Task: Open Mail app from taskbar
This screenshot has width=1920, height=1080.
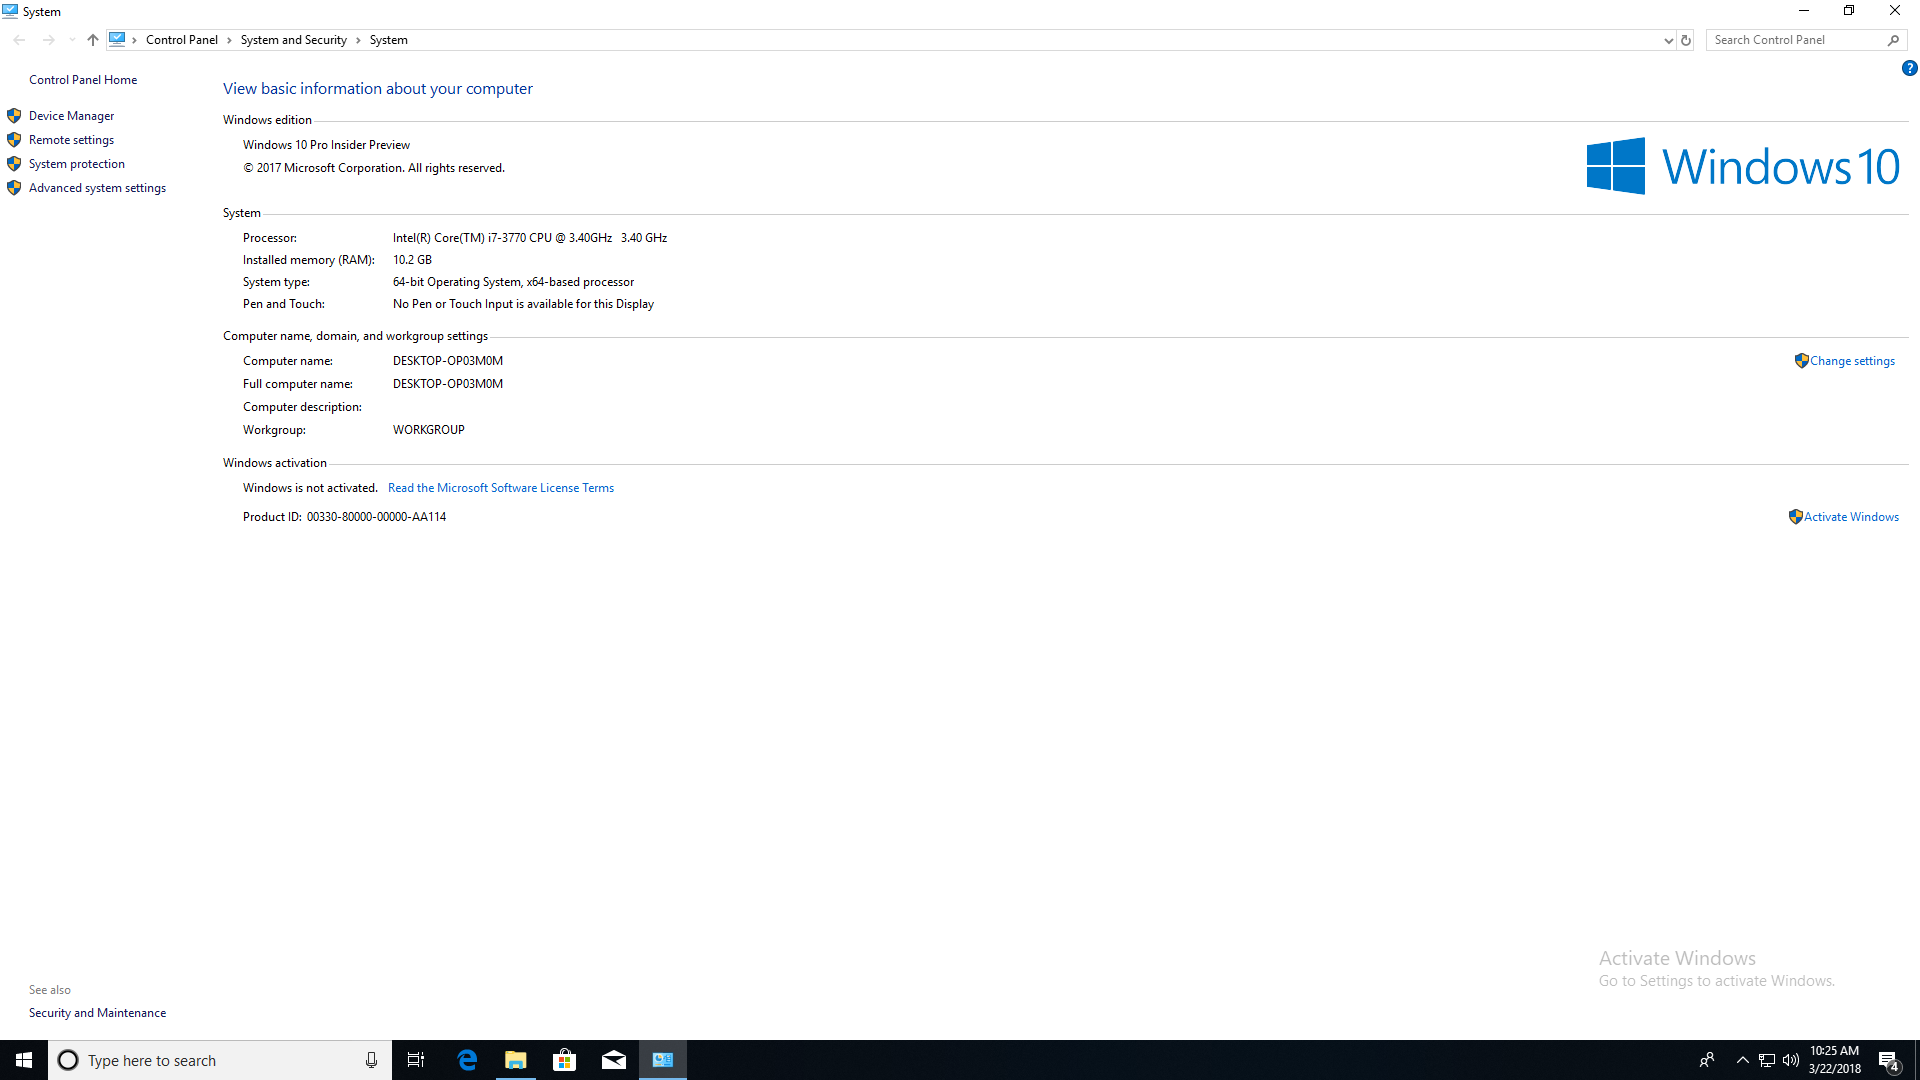Action: click(614, 1060)
